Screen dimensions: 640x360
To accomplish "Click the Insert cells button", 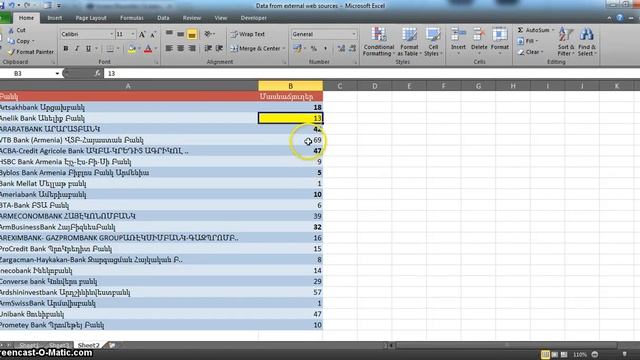I will (x=458, y=40).
